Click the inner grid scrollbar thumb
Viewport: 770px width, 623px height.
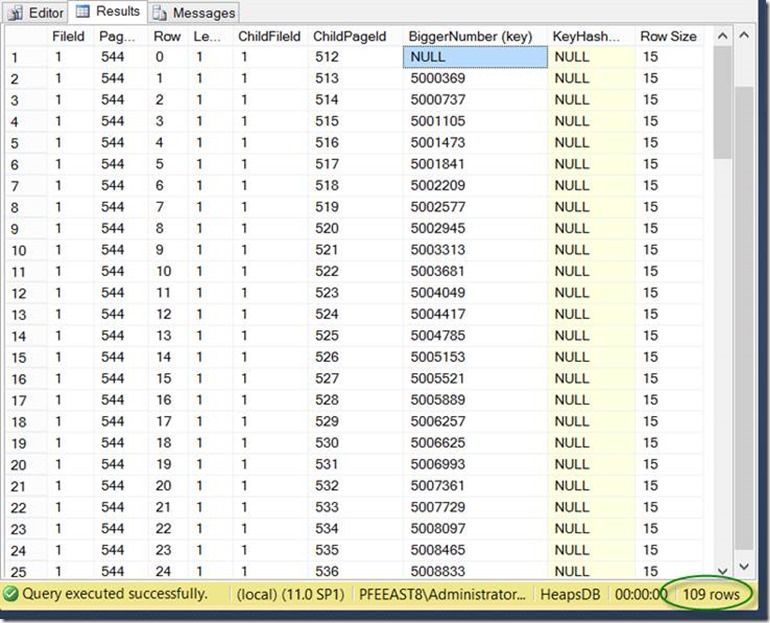(722, 102)
